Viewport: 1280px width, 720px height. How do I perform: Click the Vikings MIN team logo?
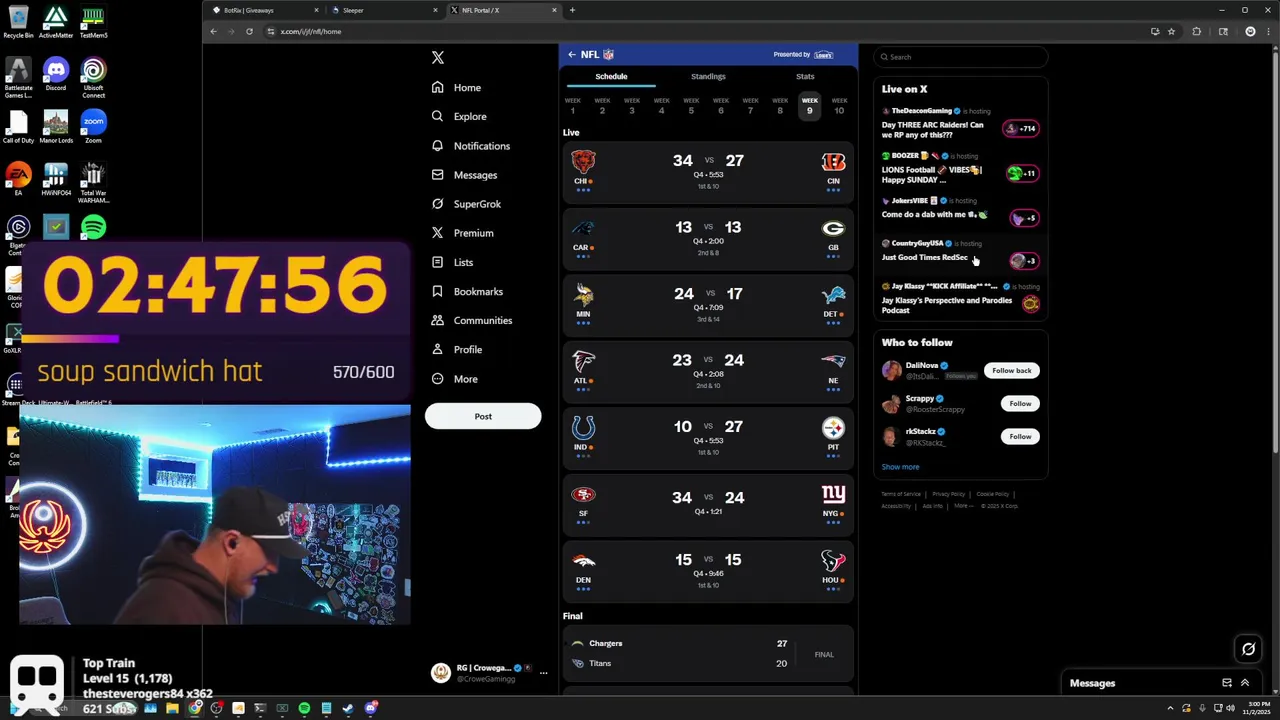[583, 294]
